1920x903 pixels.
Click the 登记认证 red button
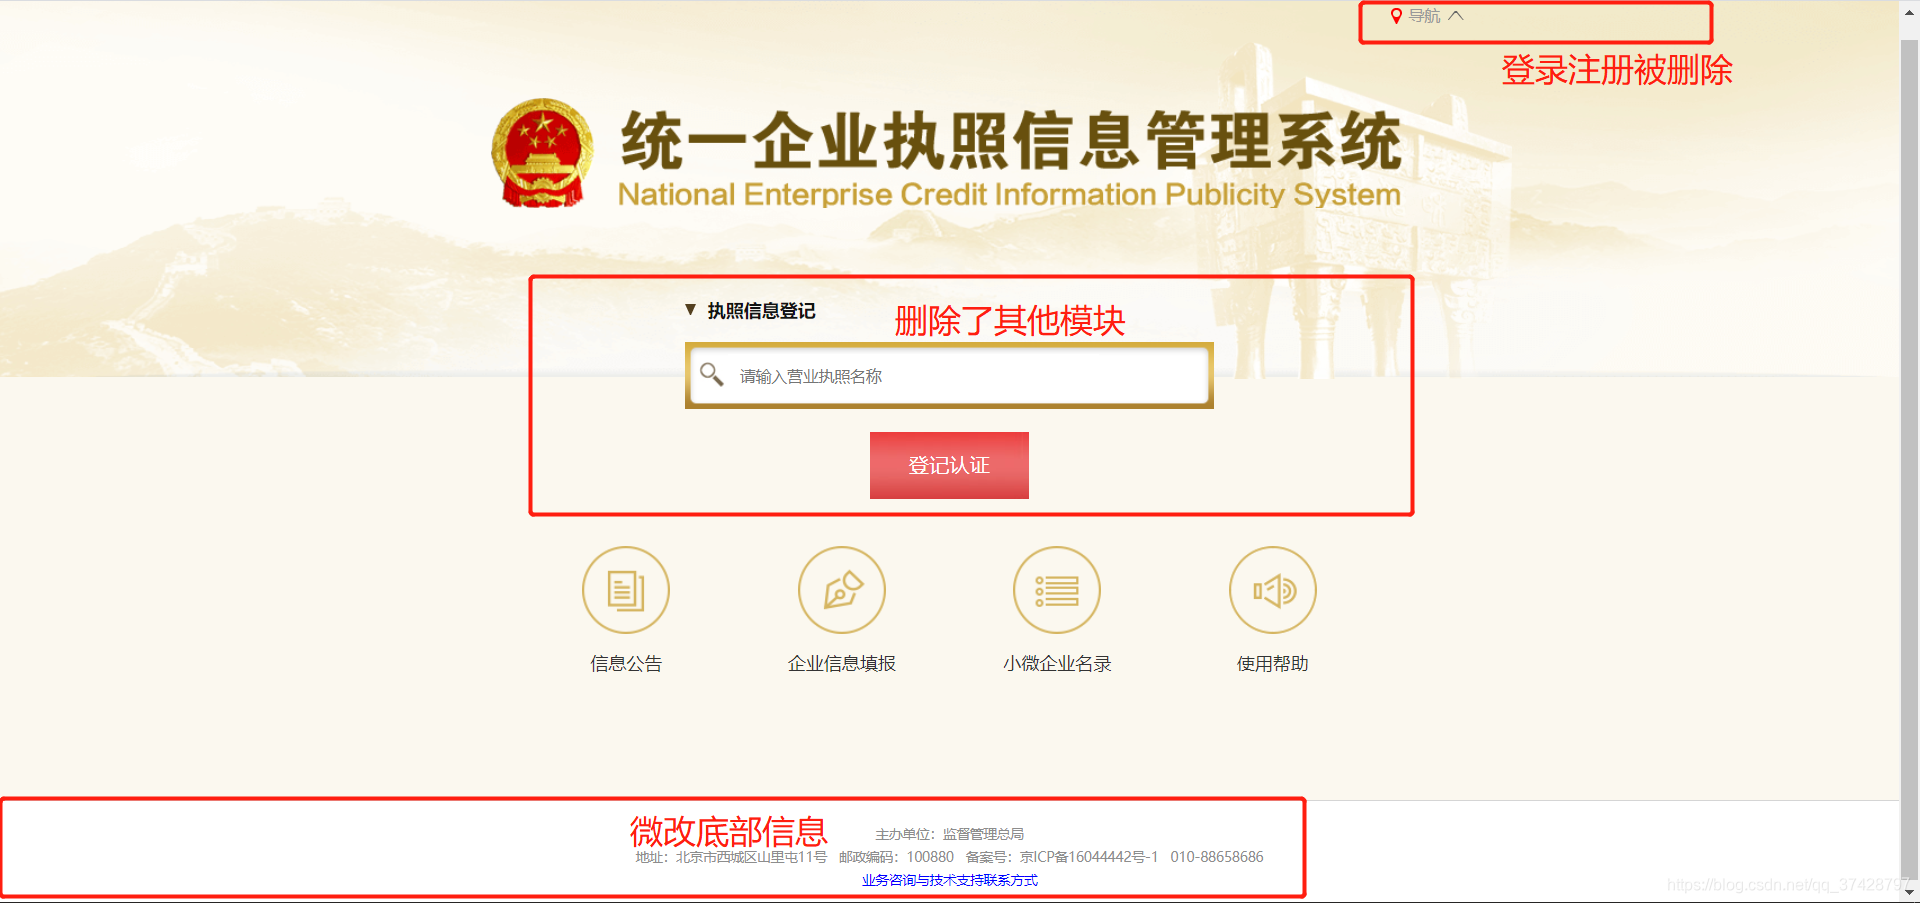pos(949,465)
